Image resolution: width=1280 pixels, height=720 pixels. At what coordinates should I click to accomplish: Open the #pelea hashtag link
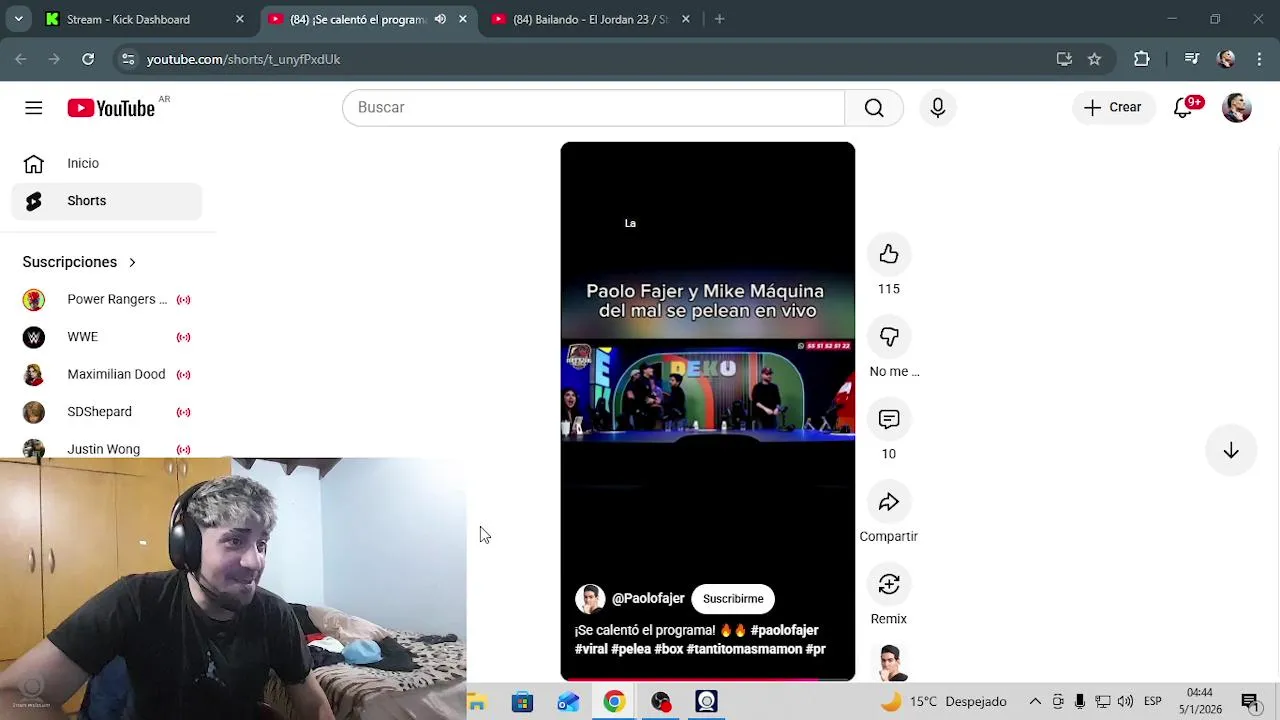click(x=631, y=649)
